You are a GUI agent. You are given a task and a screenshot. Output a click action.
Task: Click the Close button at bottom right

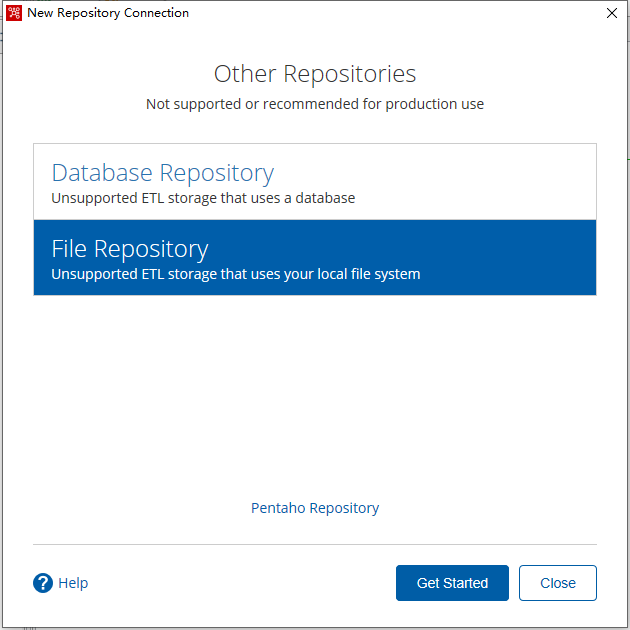(x=557, y=583)
